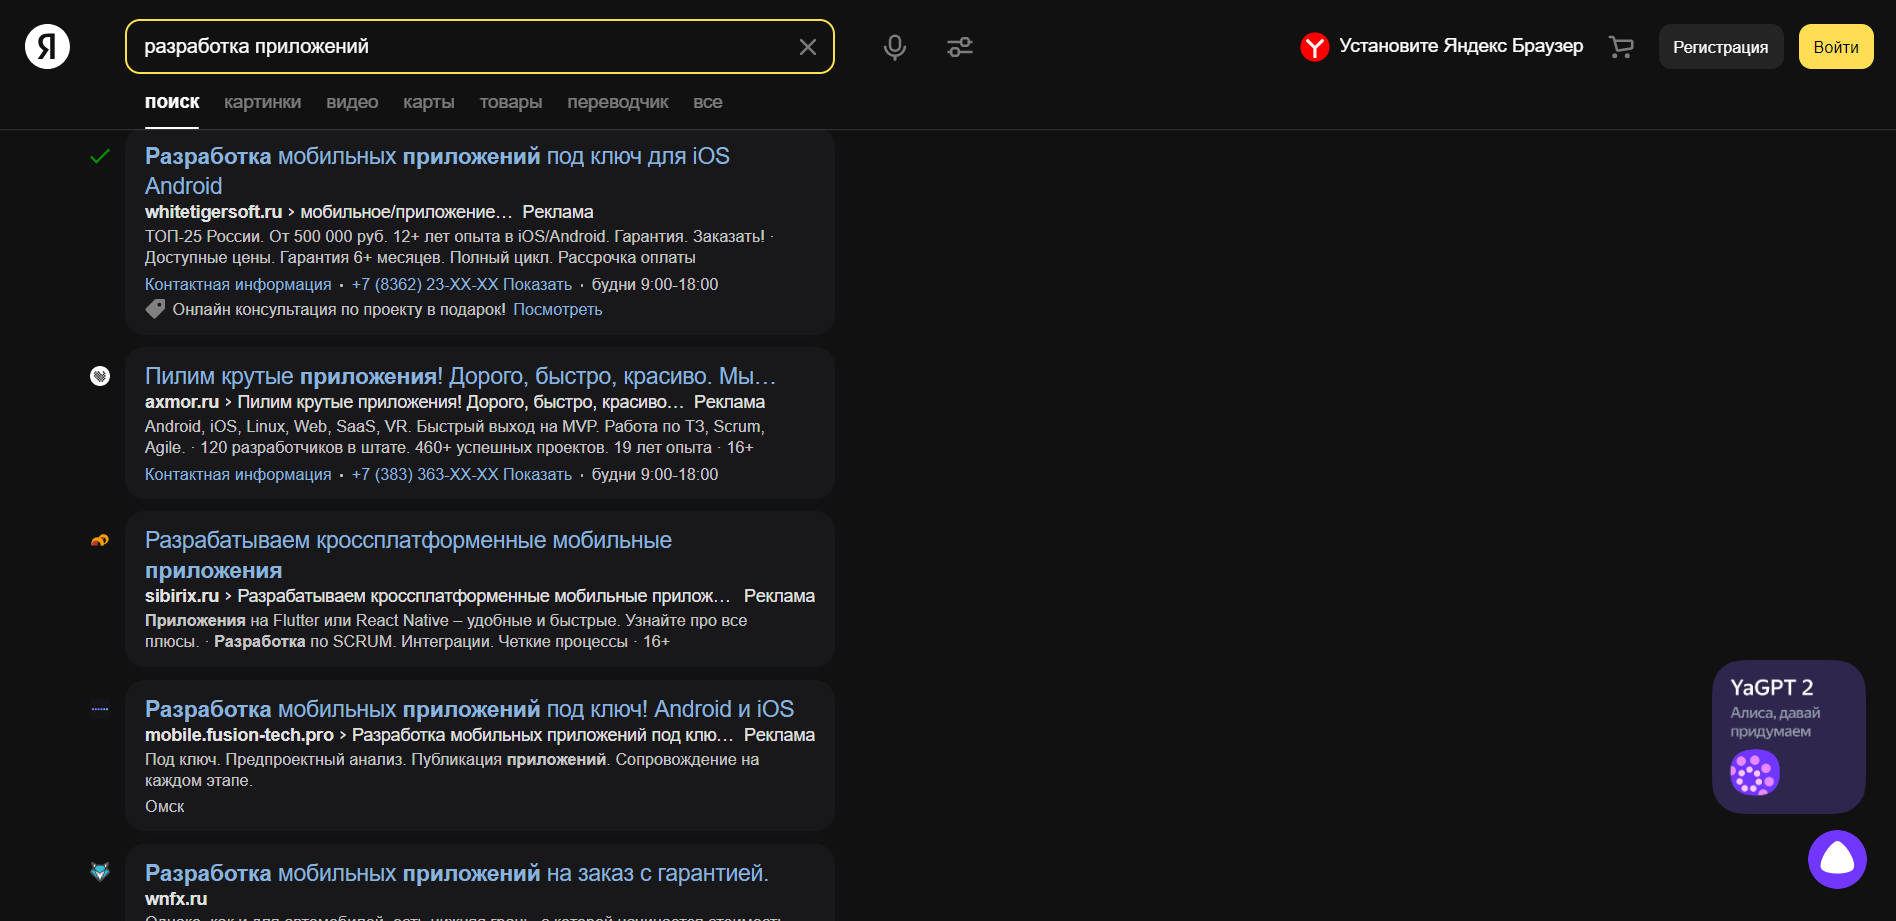Click the axmor.ru site favicon
This screenshot has width=1896, height=921.
pyautogui.click(x=100, y=376)
